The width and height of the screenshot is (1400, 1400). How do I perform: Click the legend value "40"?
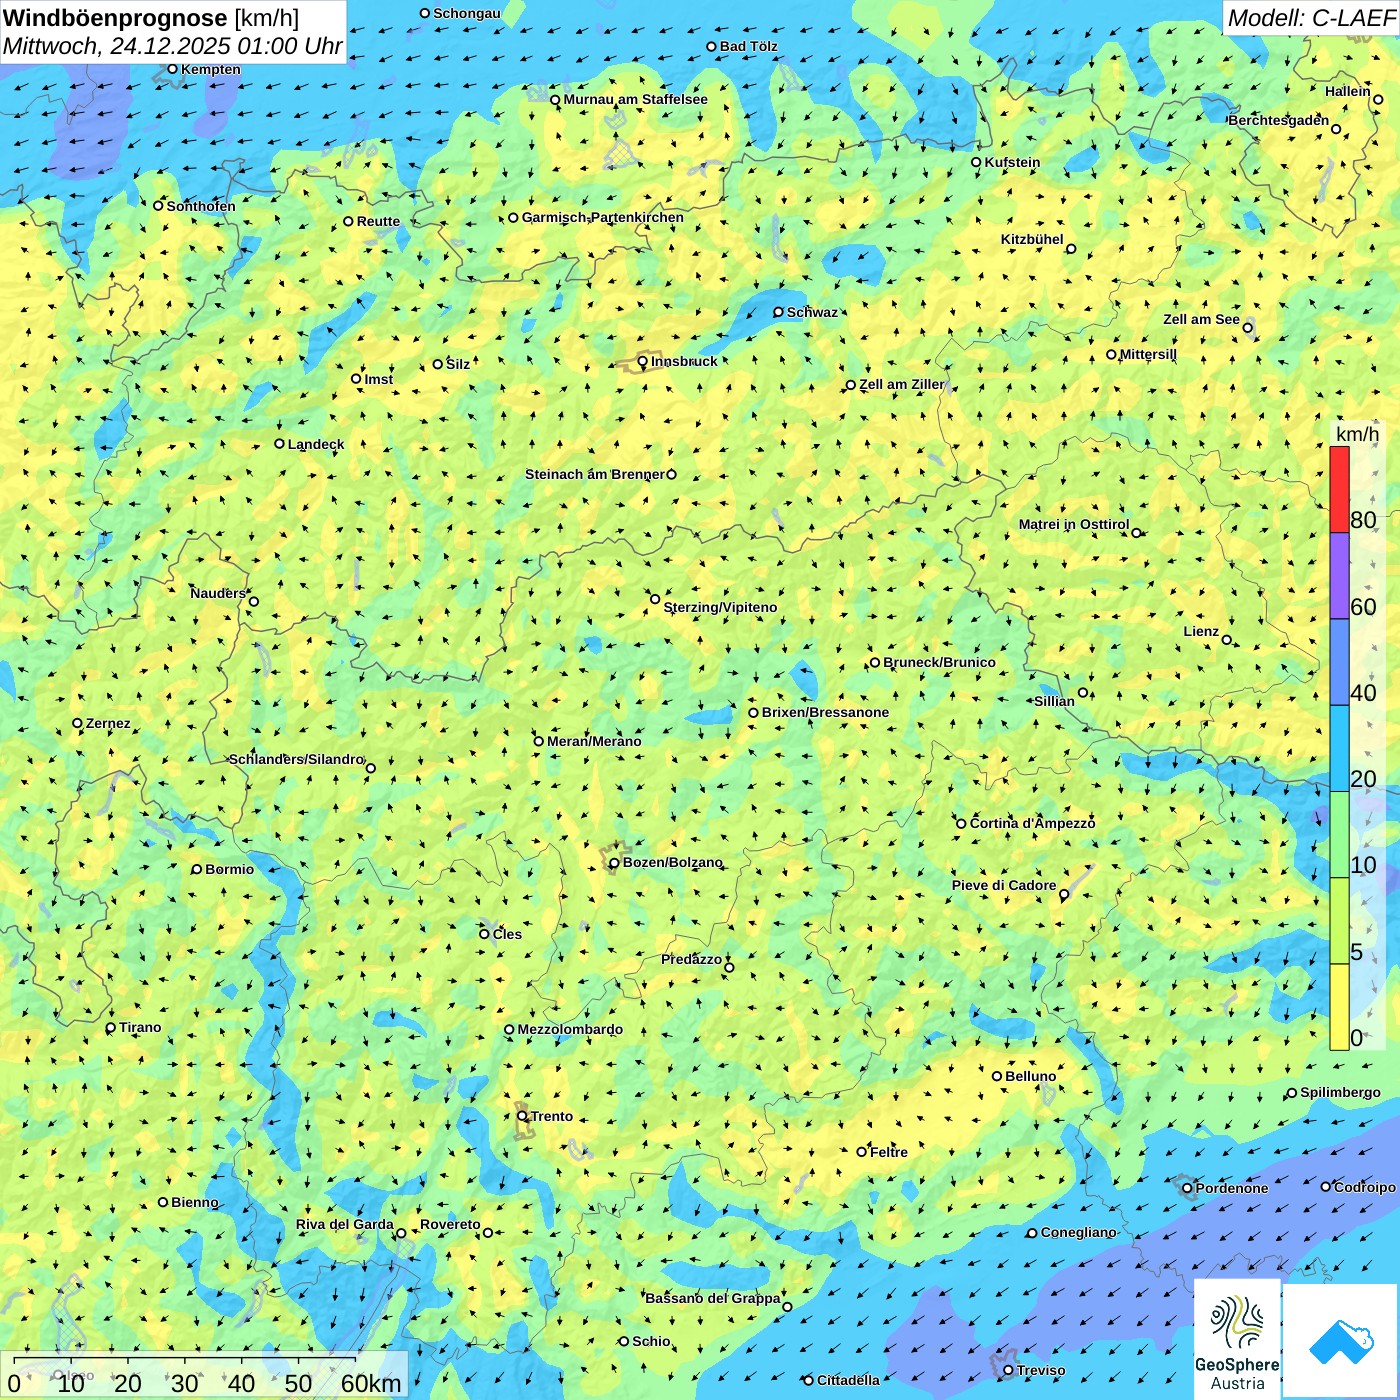1363,693
